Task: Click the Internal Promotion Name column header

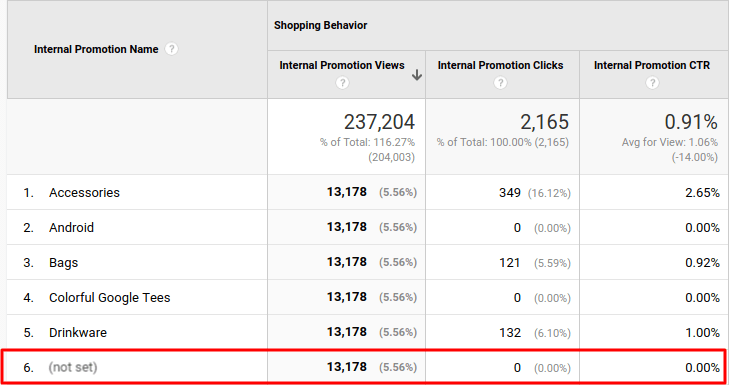Action: point(96,49)
